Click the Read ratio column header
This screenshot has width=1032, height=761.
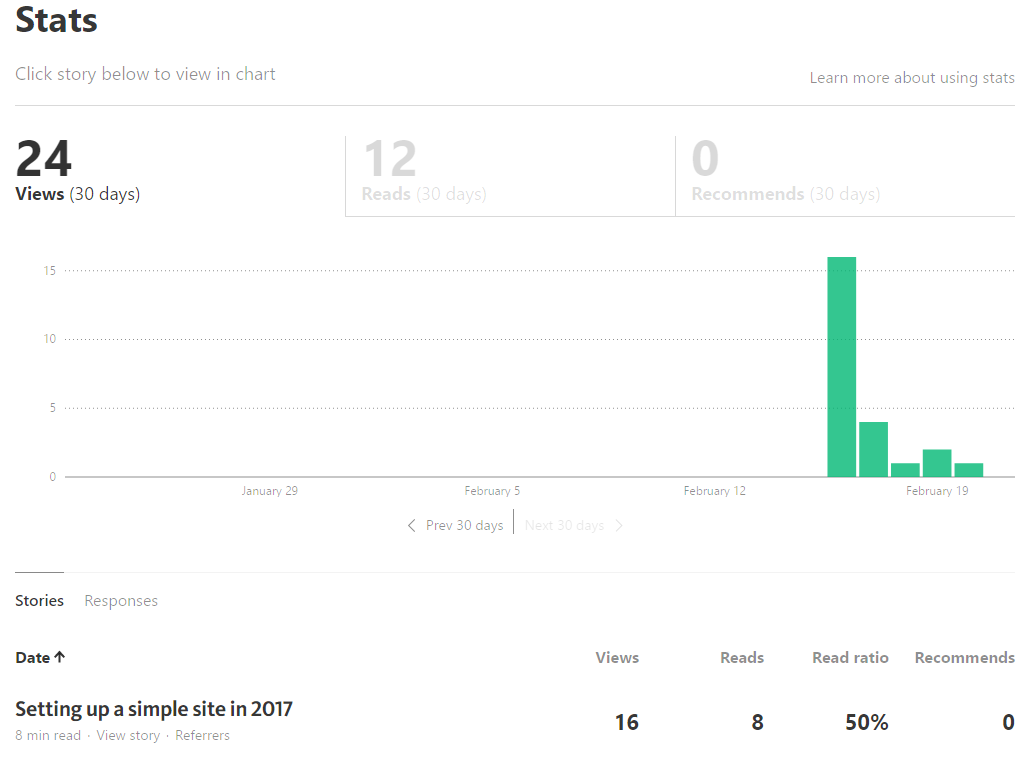coord(850,658)
